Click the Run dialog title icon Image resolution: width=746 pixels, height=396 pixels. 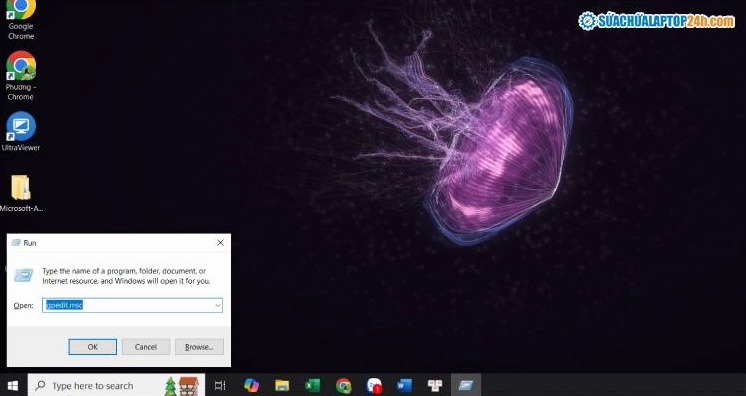click(x=16, y=243)
